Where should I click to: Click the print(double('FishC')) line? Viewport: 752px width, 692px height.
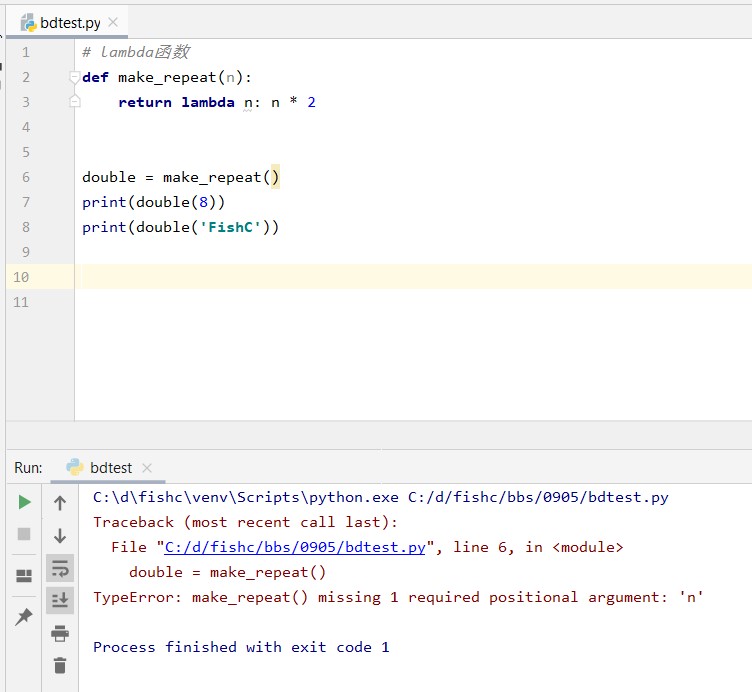(180, 227)
